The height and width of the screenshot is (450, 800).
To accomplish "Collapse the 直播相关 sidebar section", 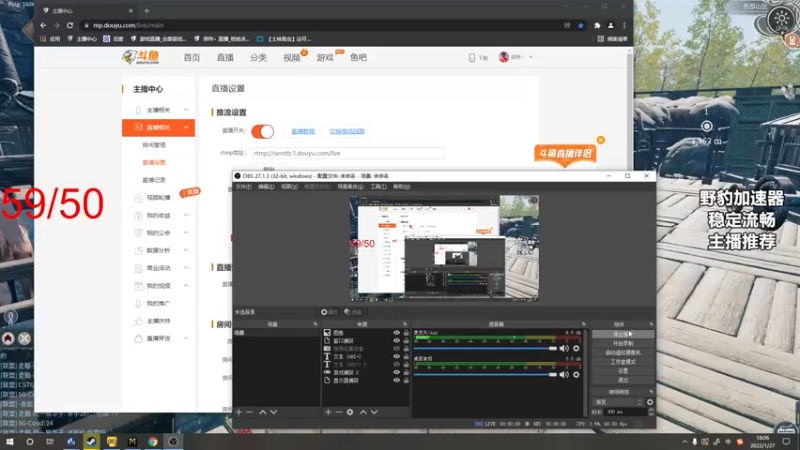I will pyautogui.click(x=186, y=127).
